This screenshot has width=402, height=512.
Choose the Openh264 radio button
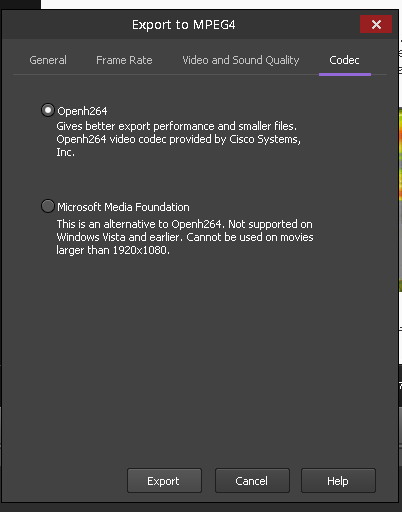click(x=48, y=110)
